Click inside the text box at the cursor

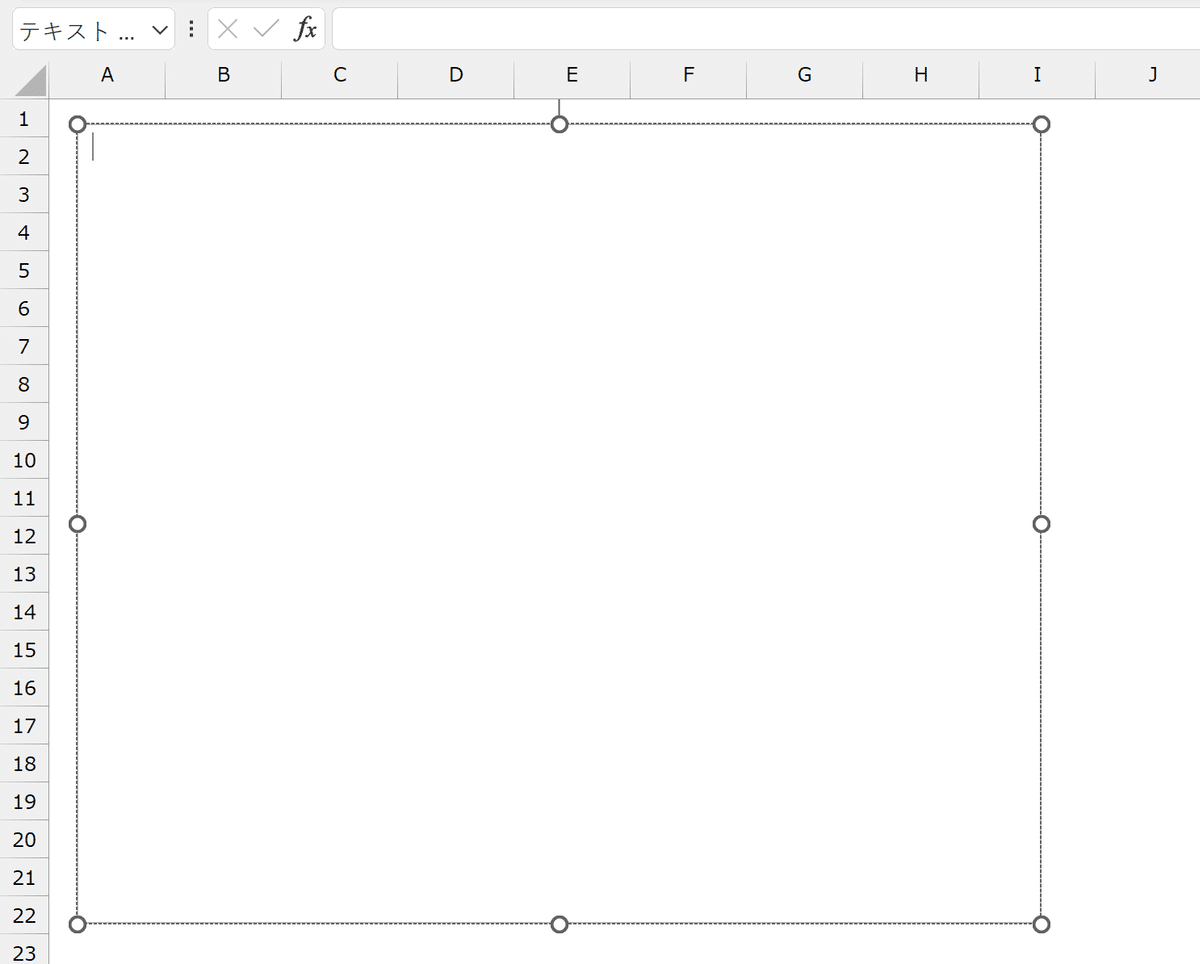[x=93, y=147]
